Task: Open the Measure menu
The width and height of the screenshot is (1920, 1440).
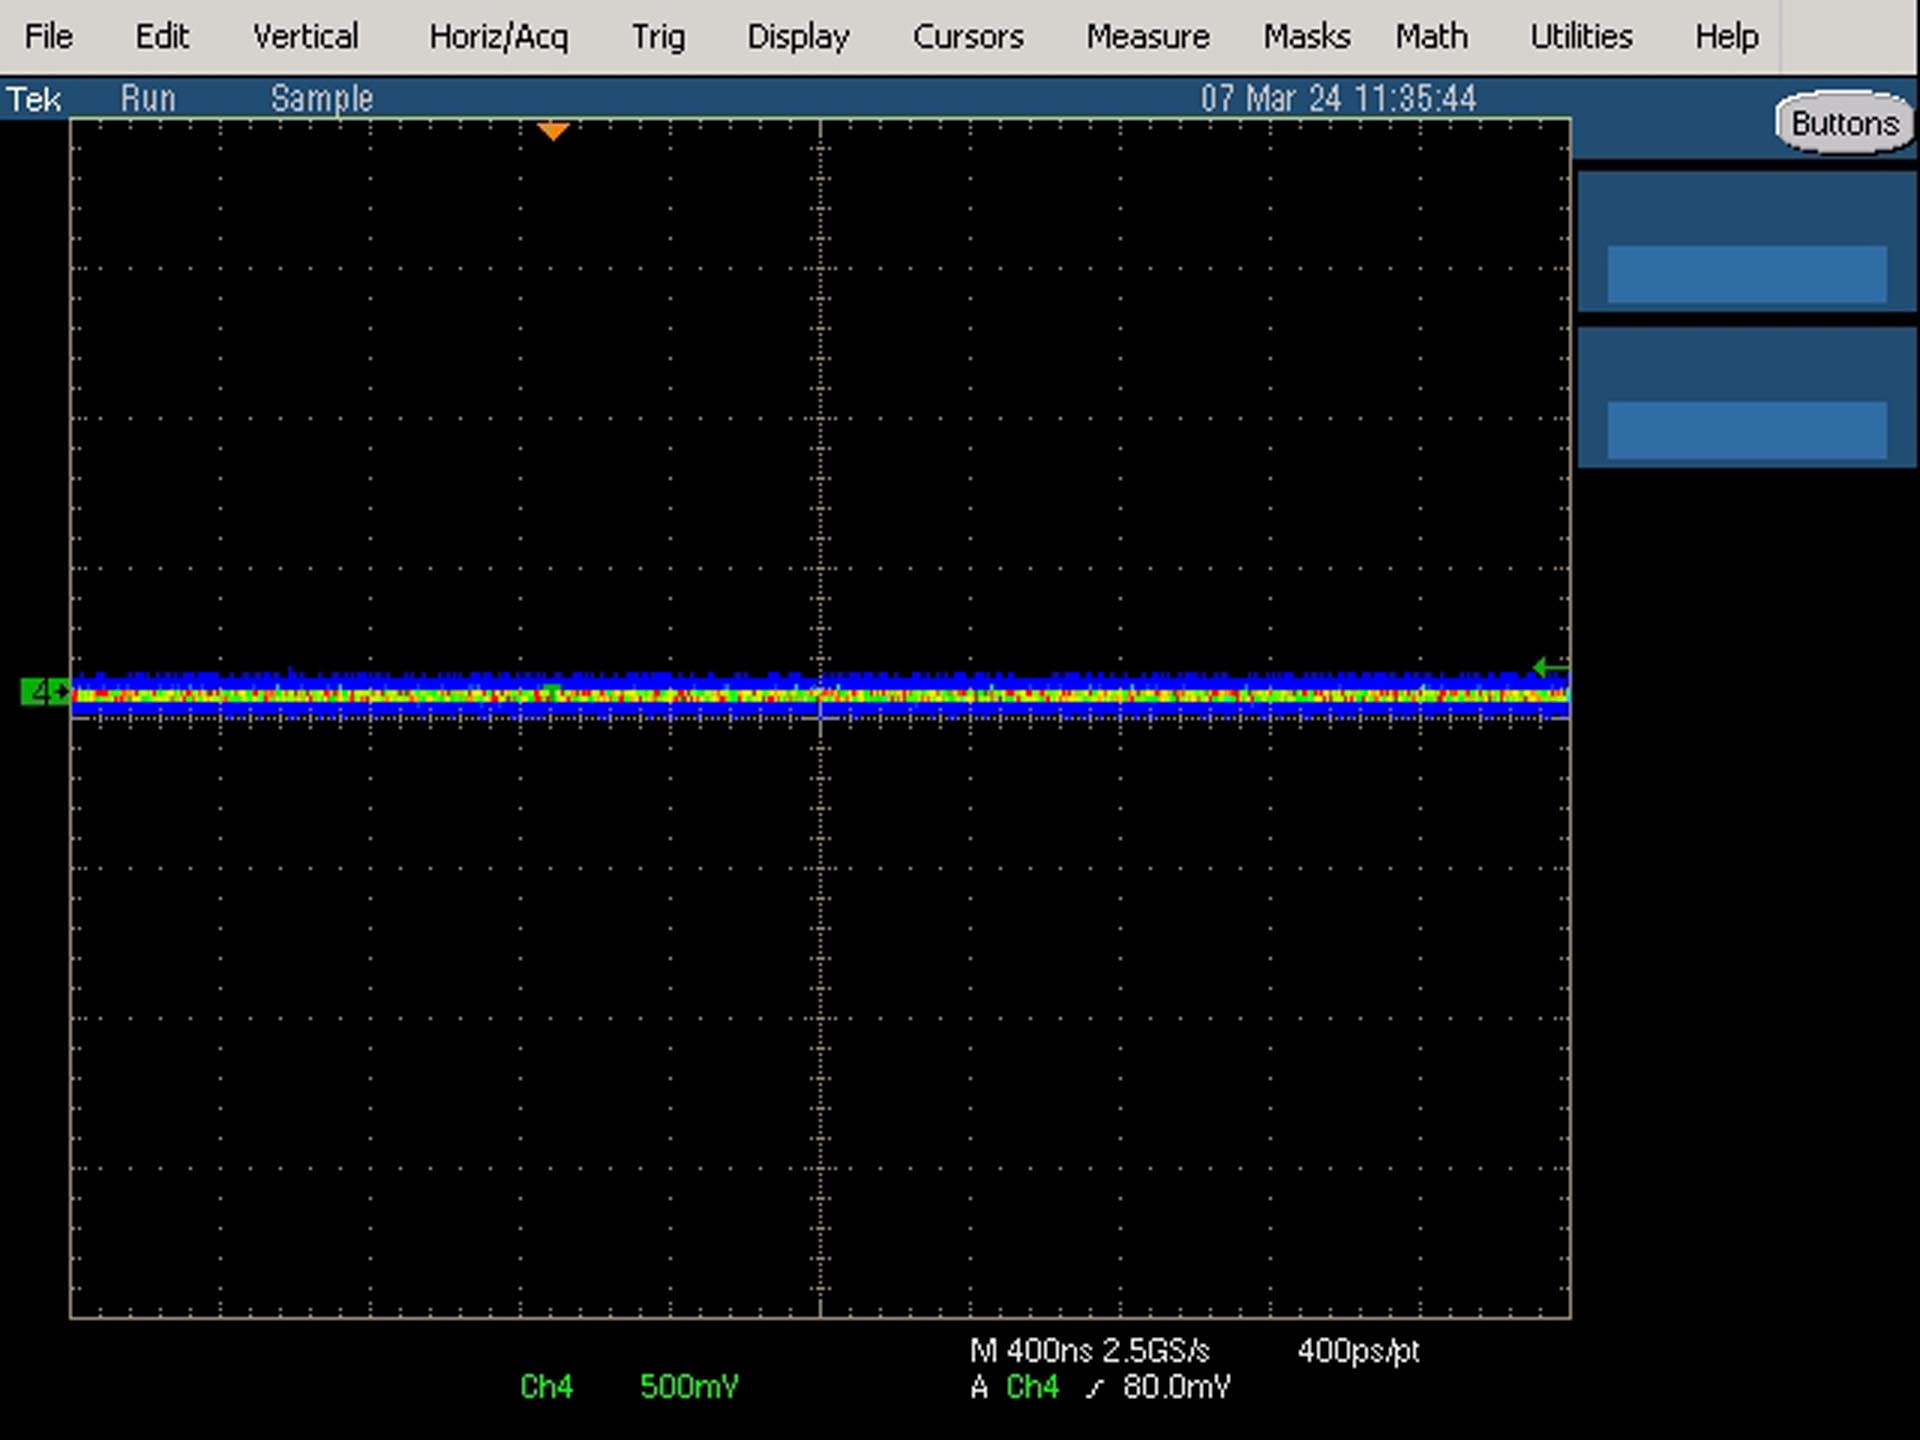Action: pyautogui.click(x=1148, y=37)
